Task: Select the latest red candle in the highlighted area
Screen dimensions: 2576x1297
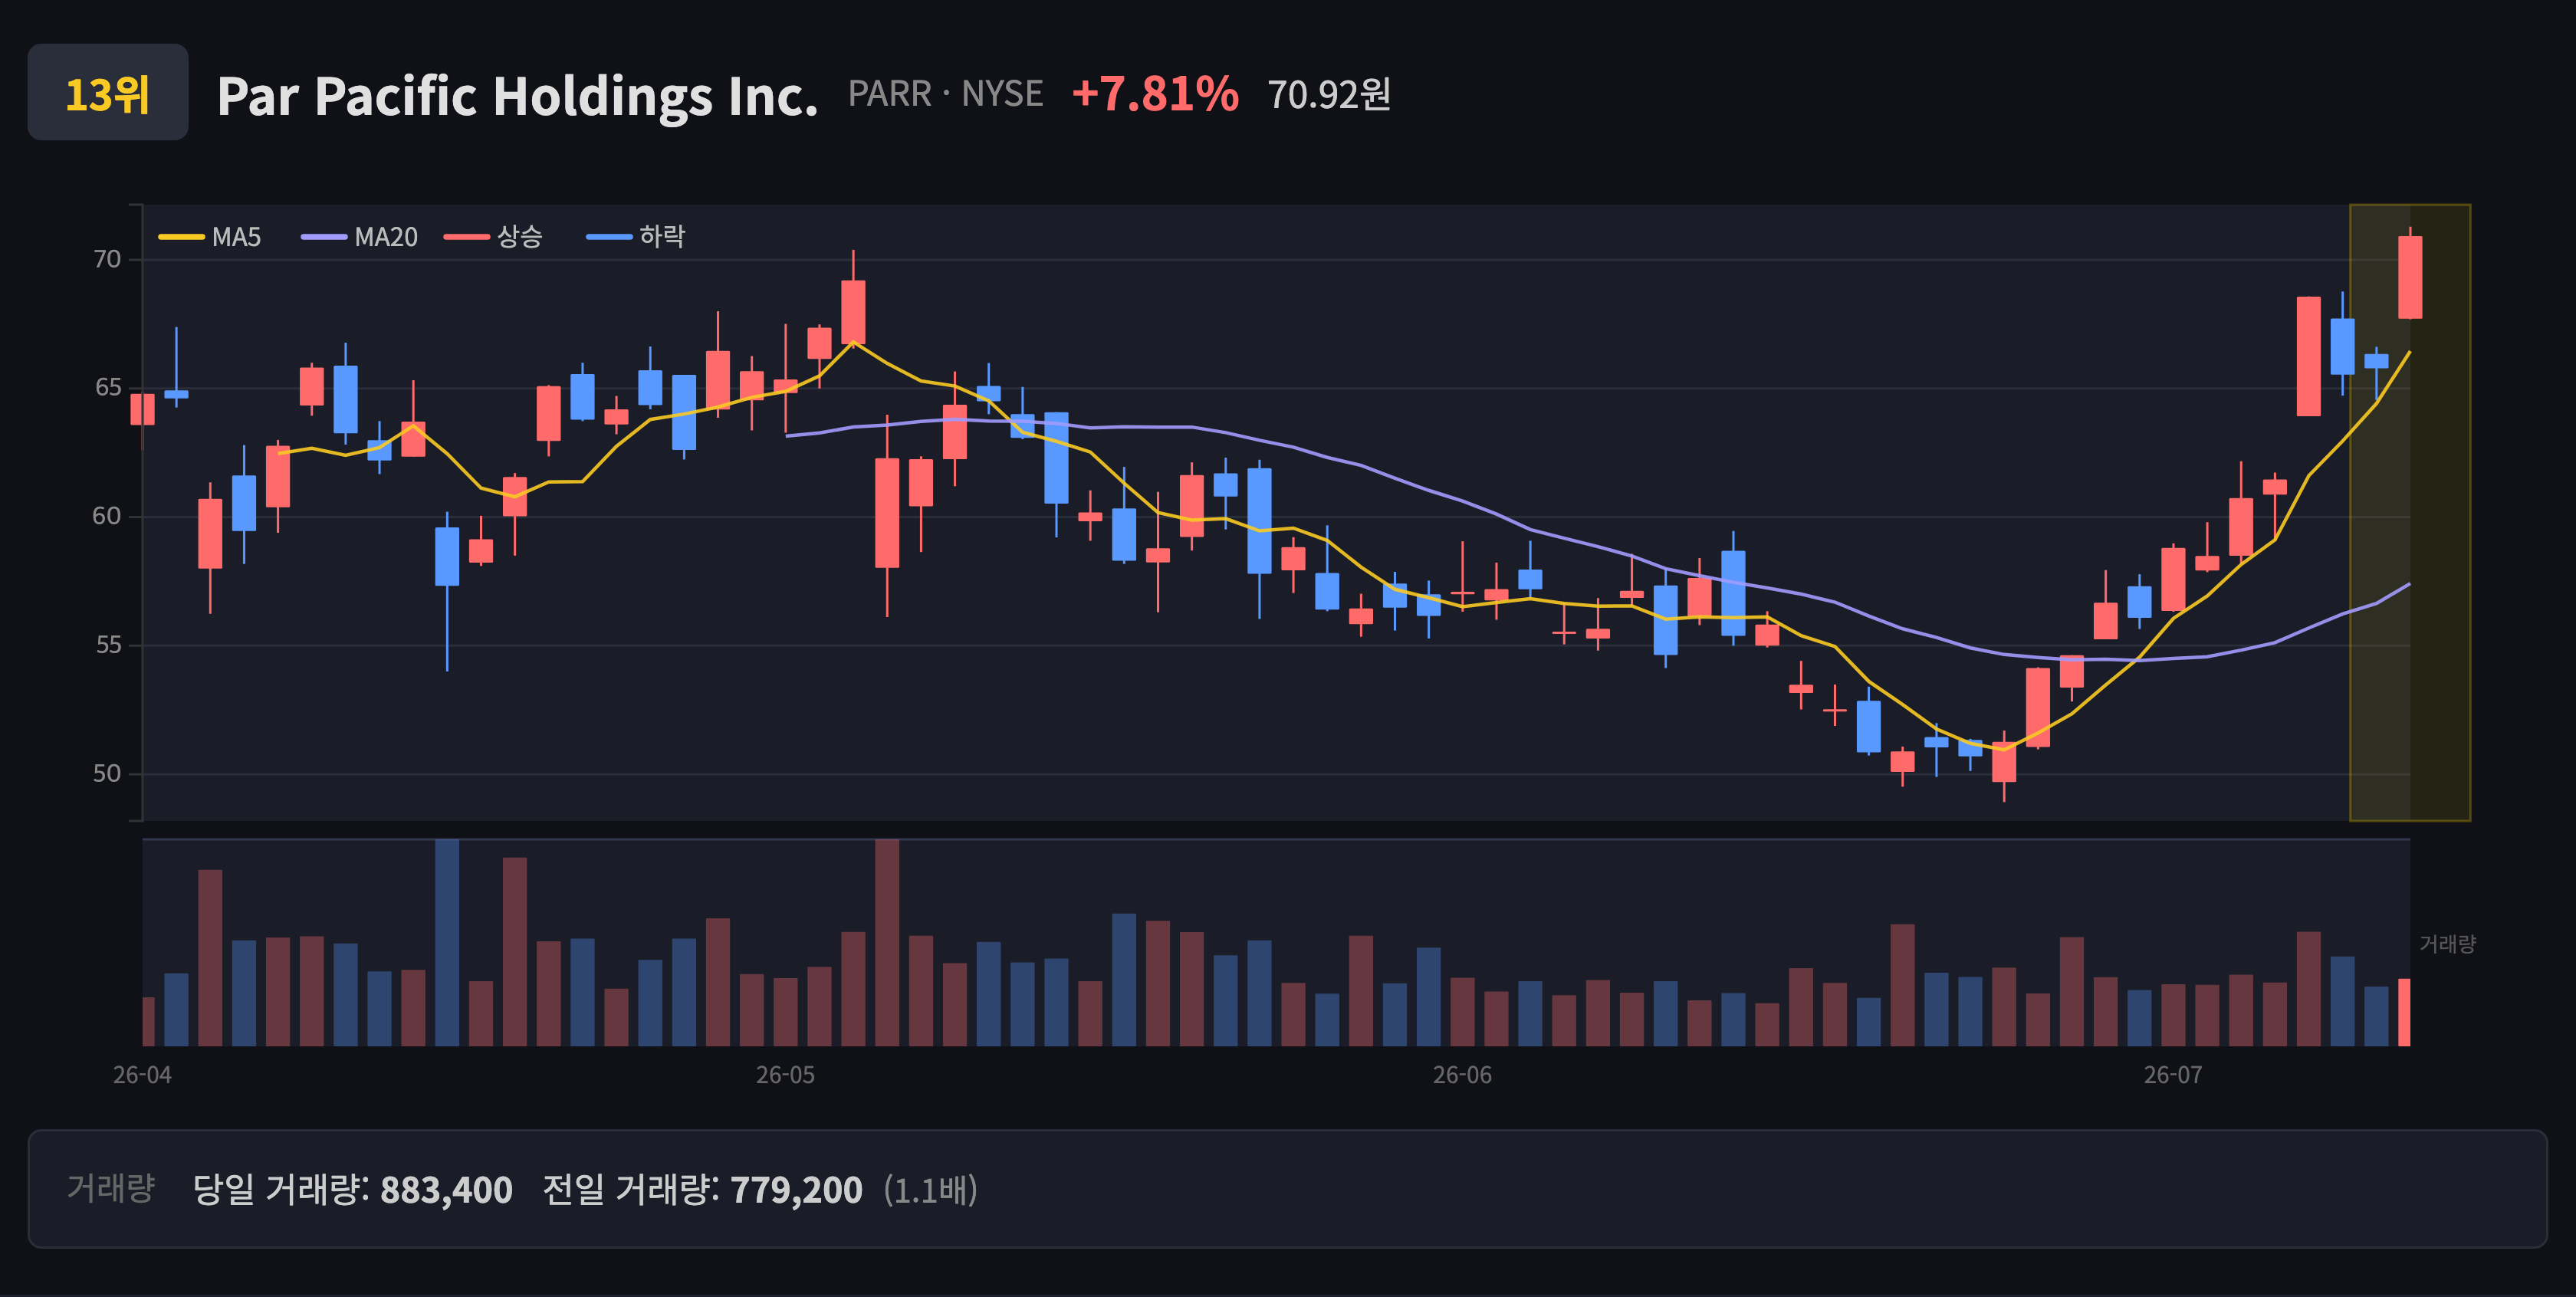Action: (2410, 277)
